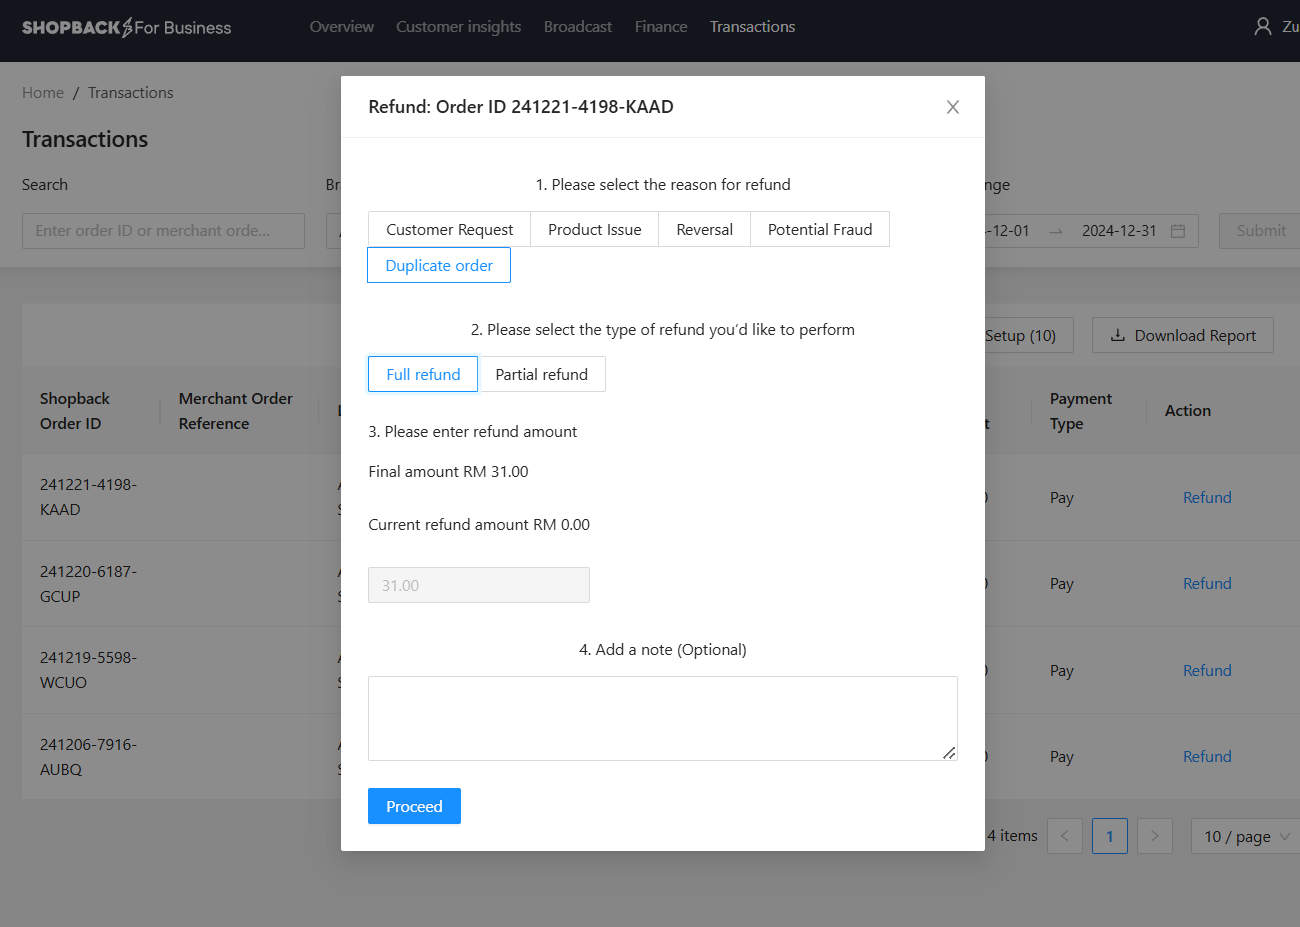Go to previous page with left arrow

[1064, 836]
